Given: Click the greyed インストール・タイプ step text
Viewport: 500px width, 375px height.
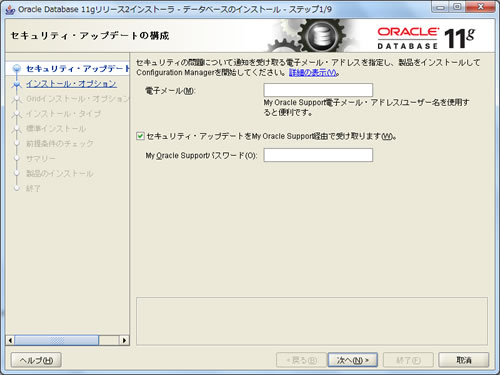Looking at the screenshot, I should tap(63, 114).
